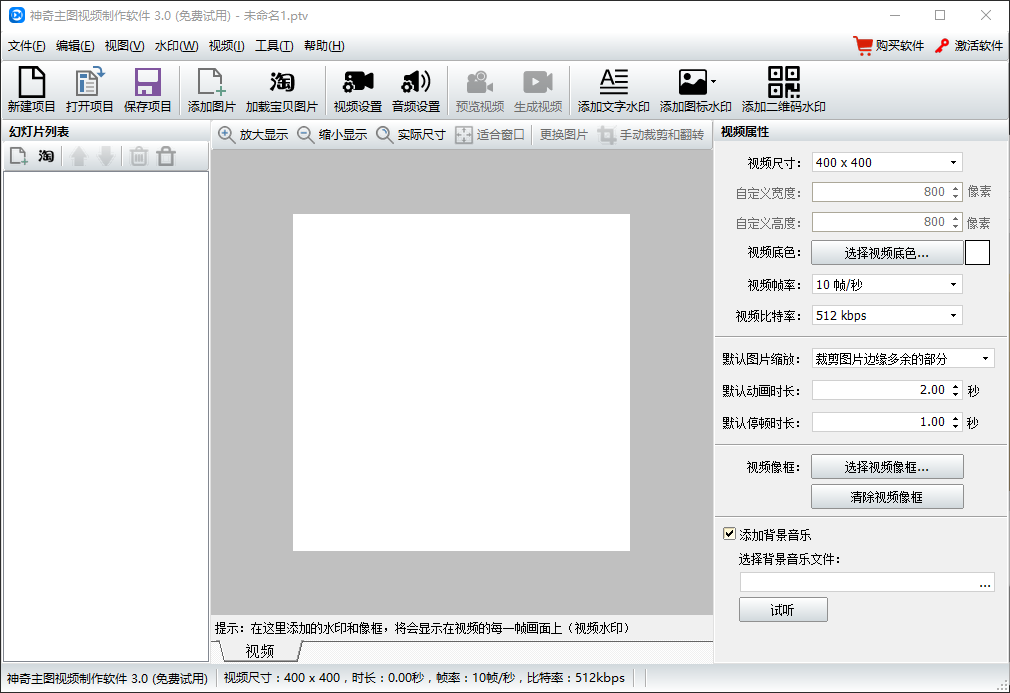The height and width of the screenshot is (693, 1010).
Task: Add a text watermark with 添加文字水印
Action: point(613,90)
